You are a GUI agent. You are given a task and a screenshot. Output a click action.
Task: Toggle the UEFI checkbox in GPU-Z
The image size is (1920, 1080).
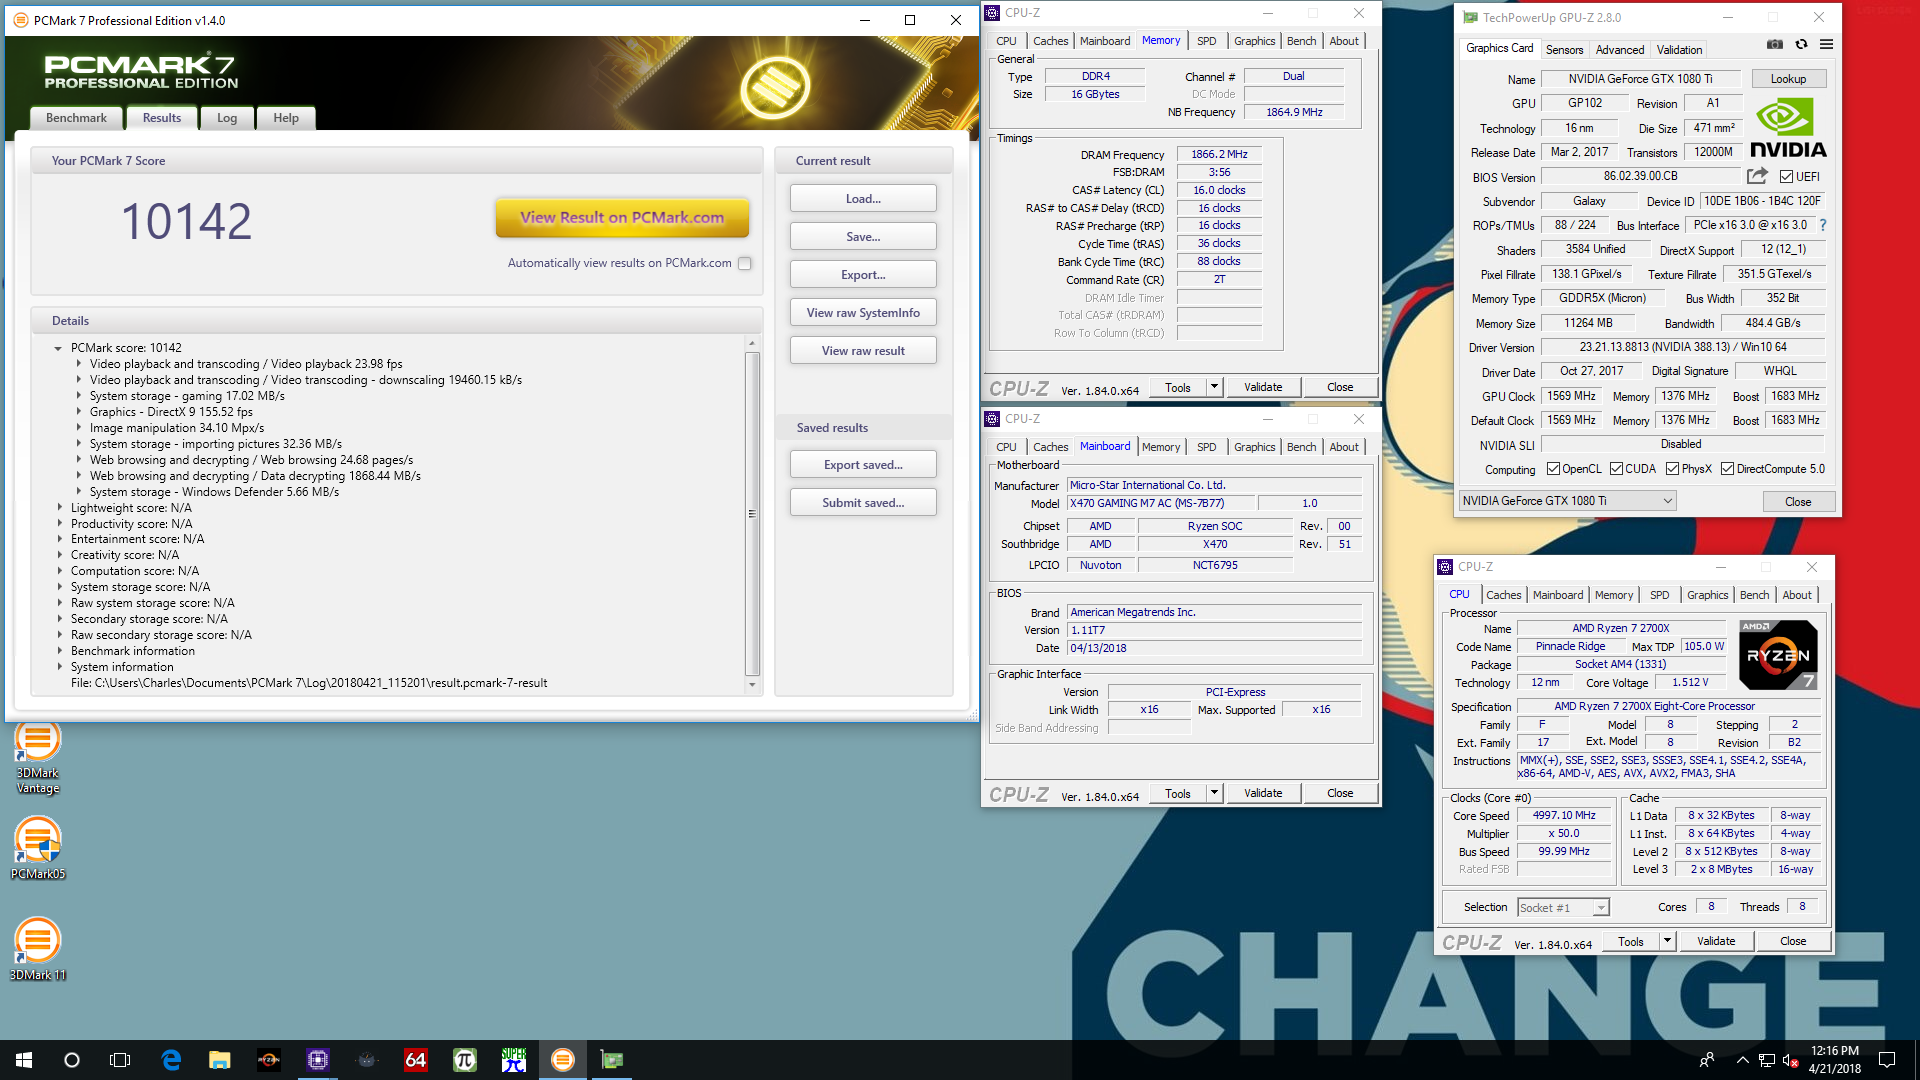[1786, 177]
